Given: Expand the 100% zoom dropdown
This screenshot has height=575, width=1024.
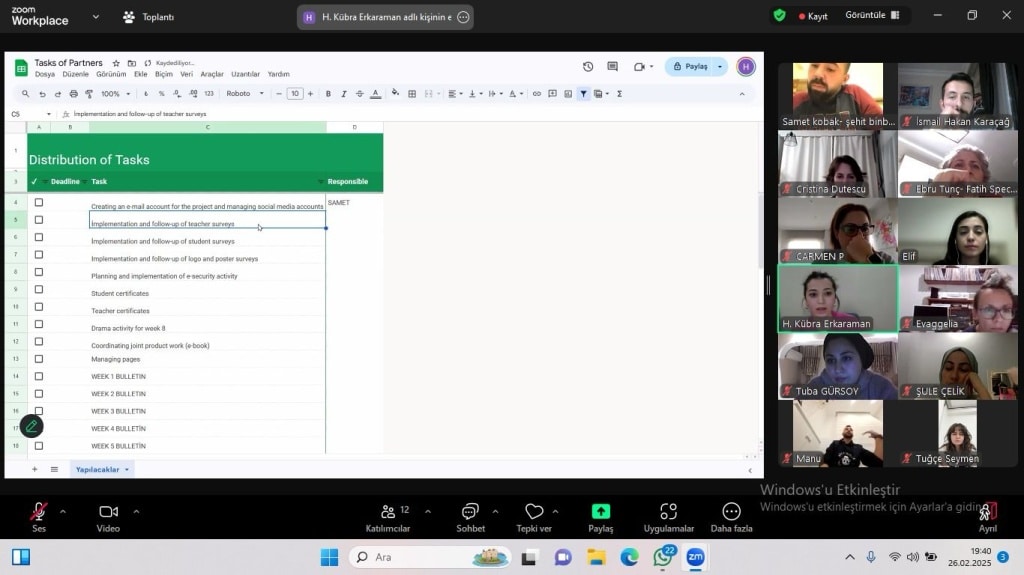Looking at the screenshot, I should pos(115,94).
